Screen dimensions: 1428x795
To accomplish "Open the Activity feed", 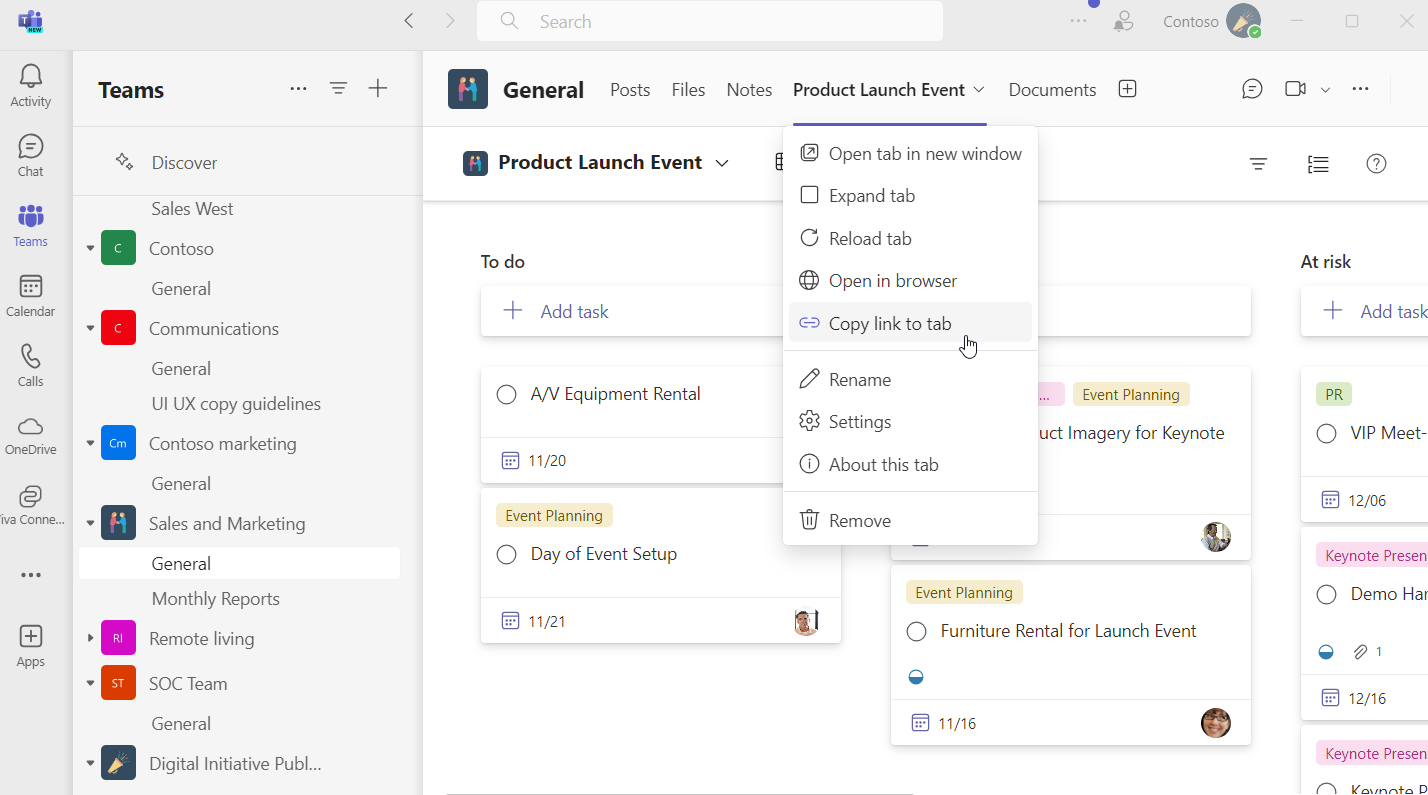I will tap(31, 85).
